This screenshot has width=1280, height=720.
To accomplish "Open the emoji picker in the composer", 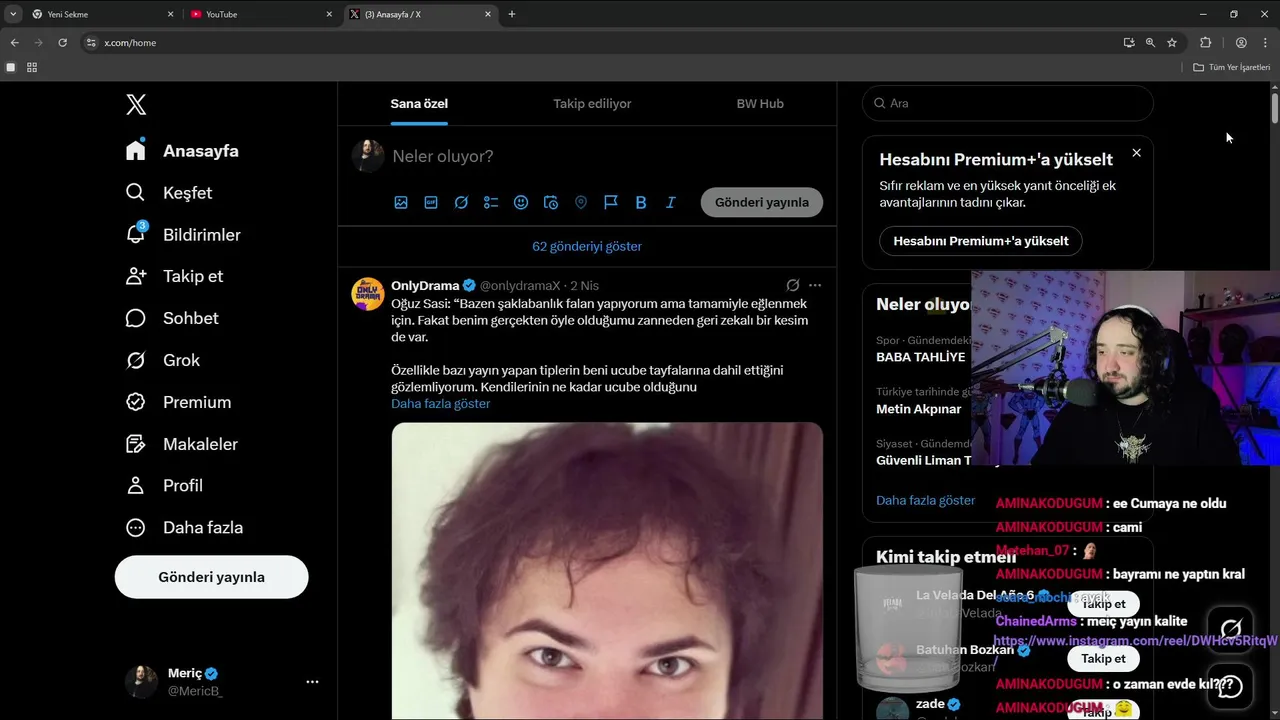I will pyautogui.click(x=521, y=202).
